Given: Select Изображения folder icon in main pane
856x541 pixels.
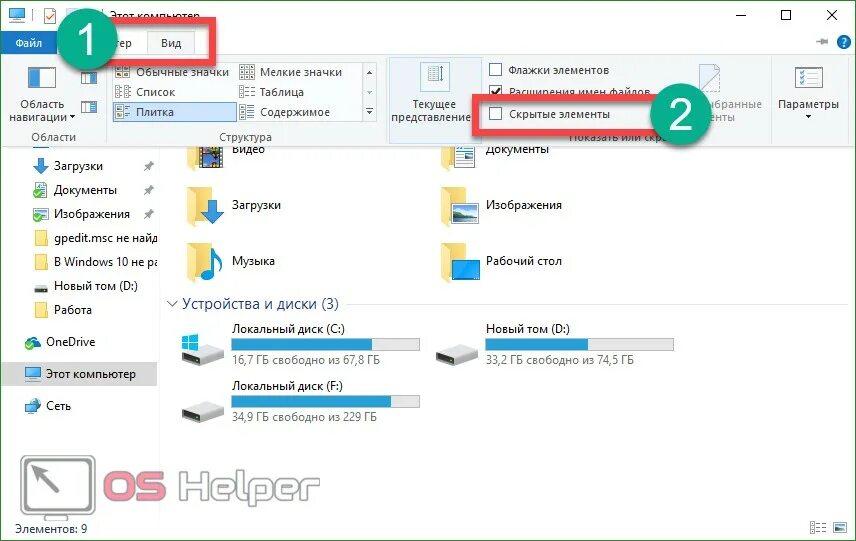Looking at the screenshot, I should click(460, 206).
